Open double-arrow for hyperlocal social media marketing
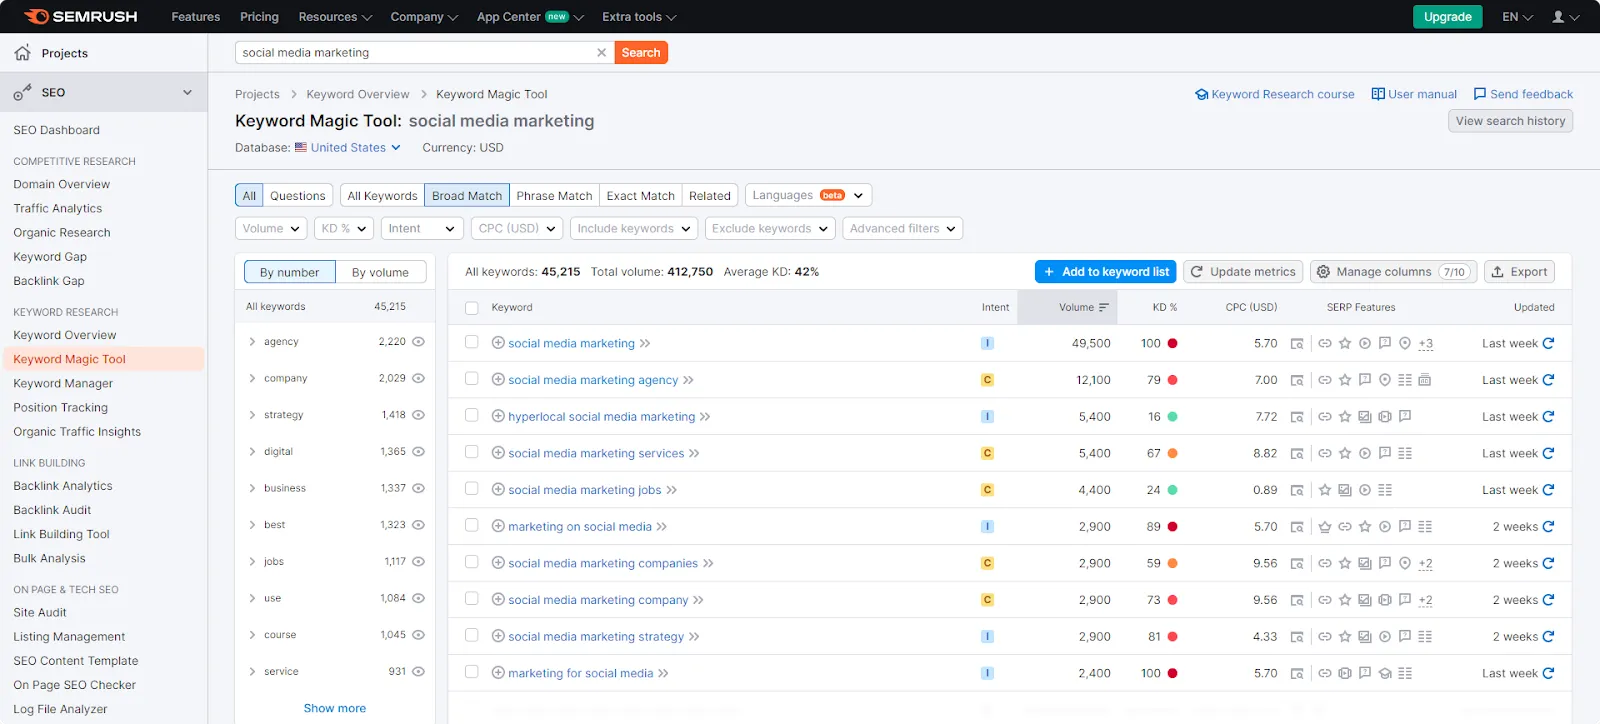 pyautogui.click(x=705, y=417)
